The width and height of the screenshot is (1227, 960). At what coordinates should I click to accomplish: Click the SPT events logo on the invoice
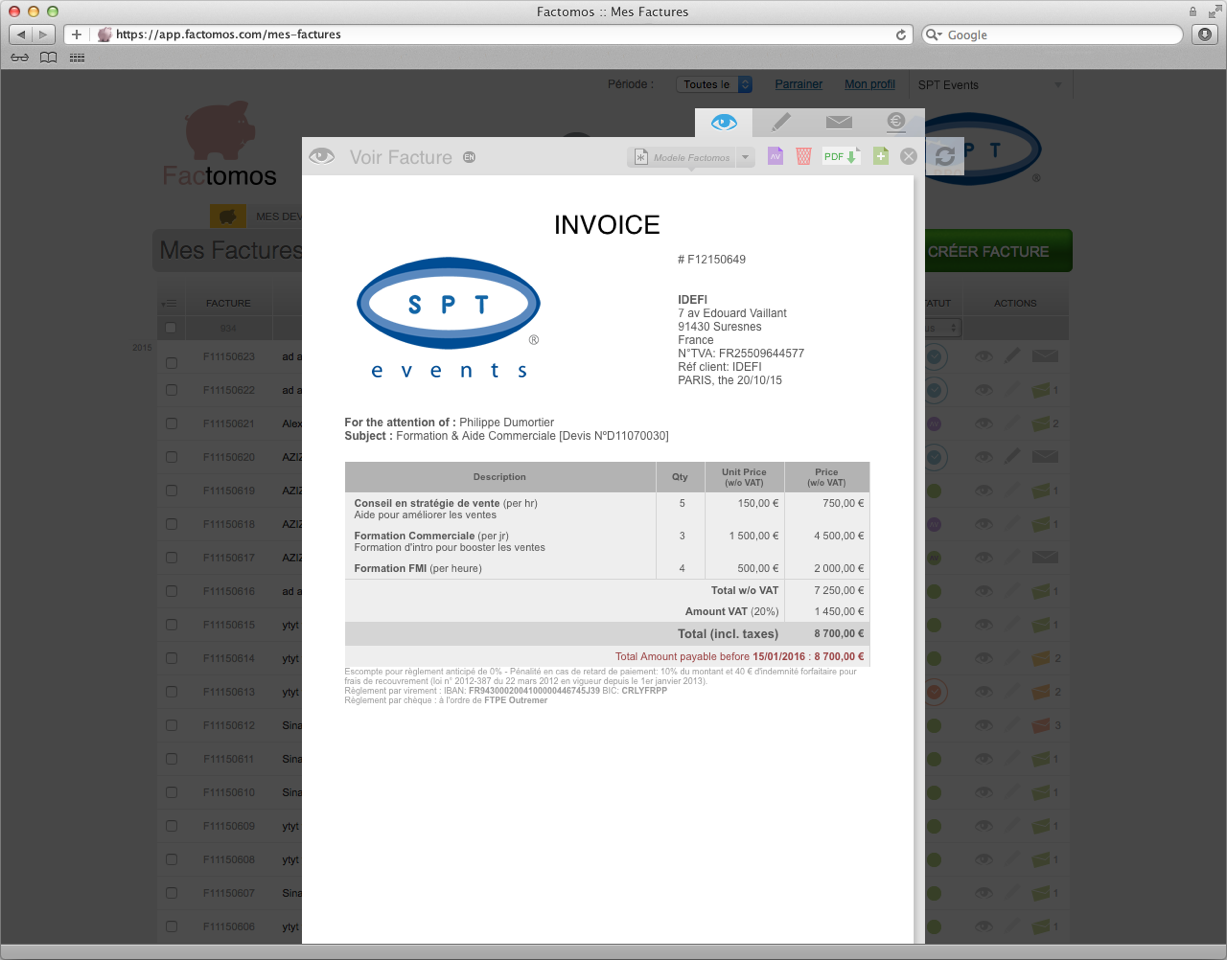449,318
